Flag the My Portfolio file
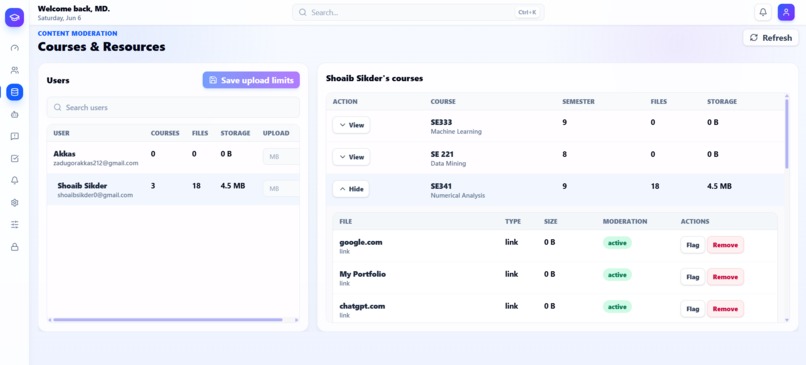Screen dimensions: 806x365 [692, 277]
